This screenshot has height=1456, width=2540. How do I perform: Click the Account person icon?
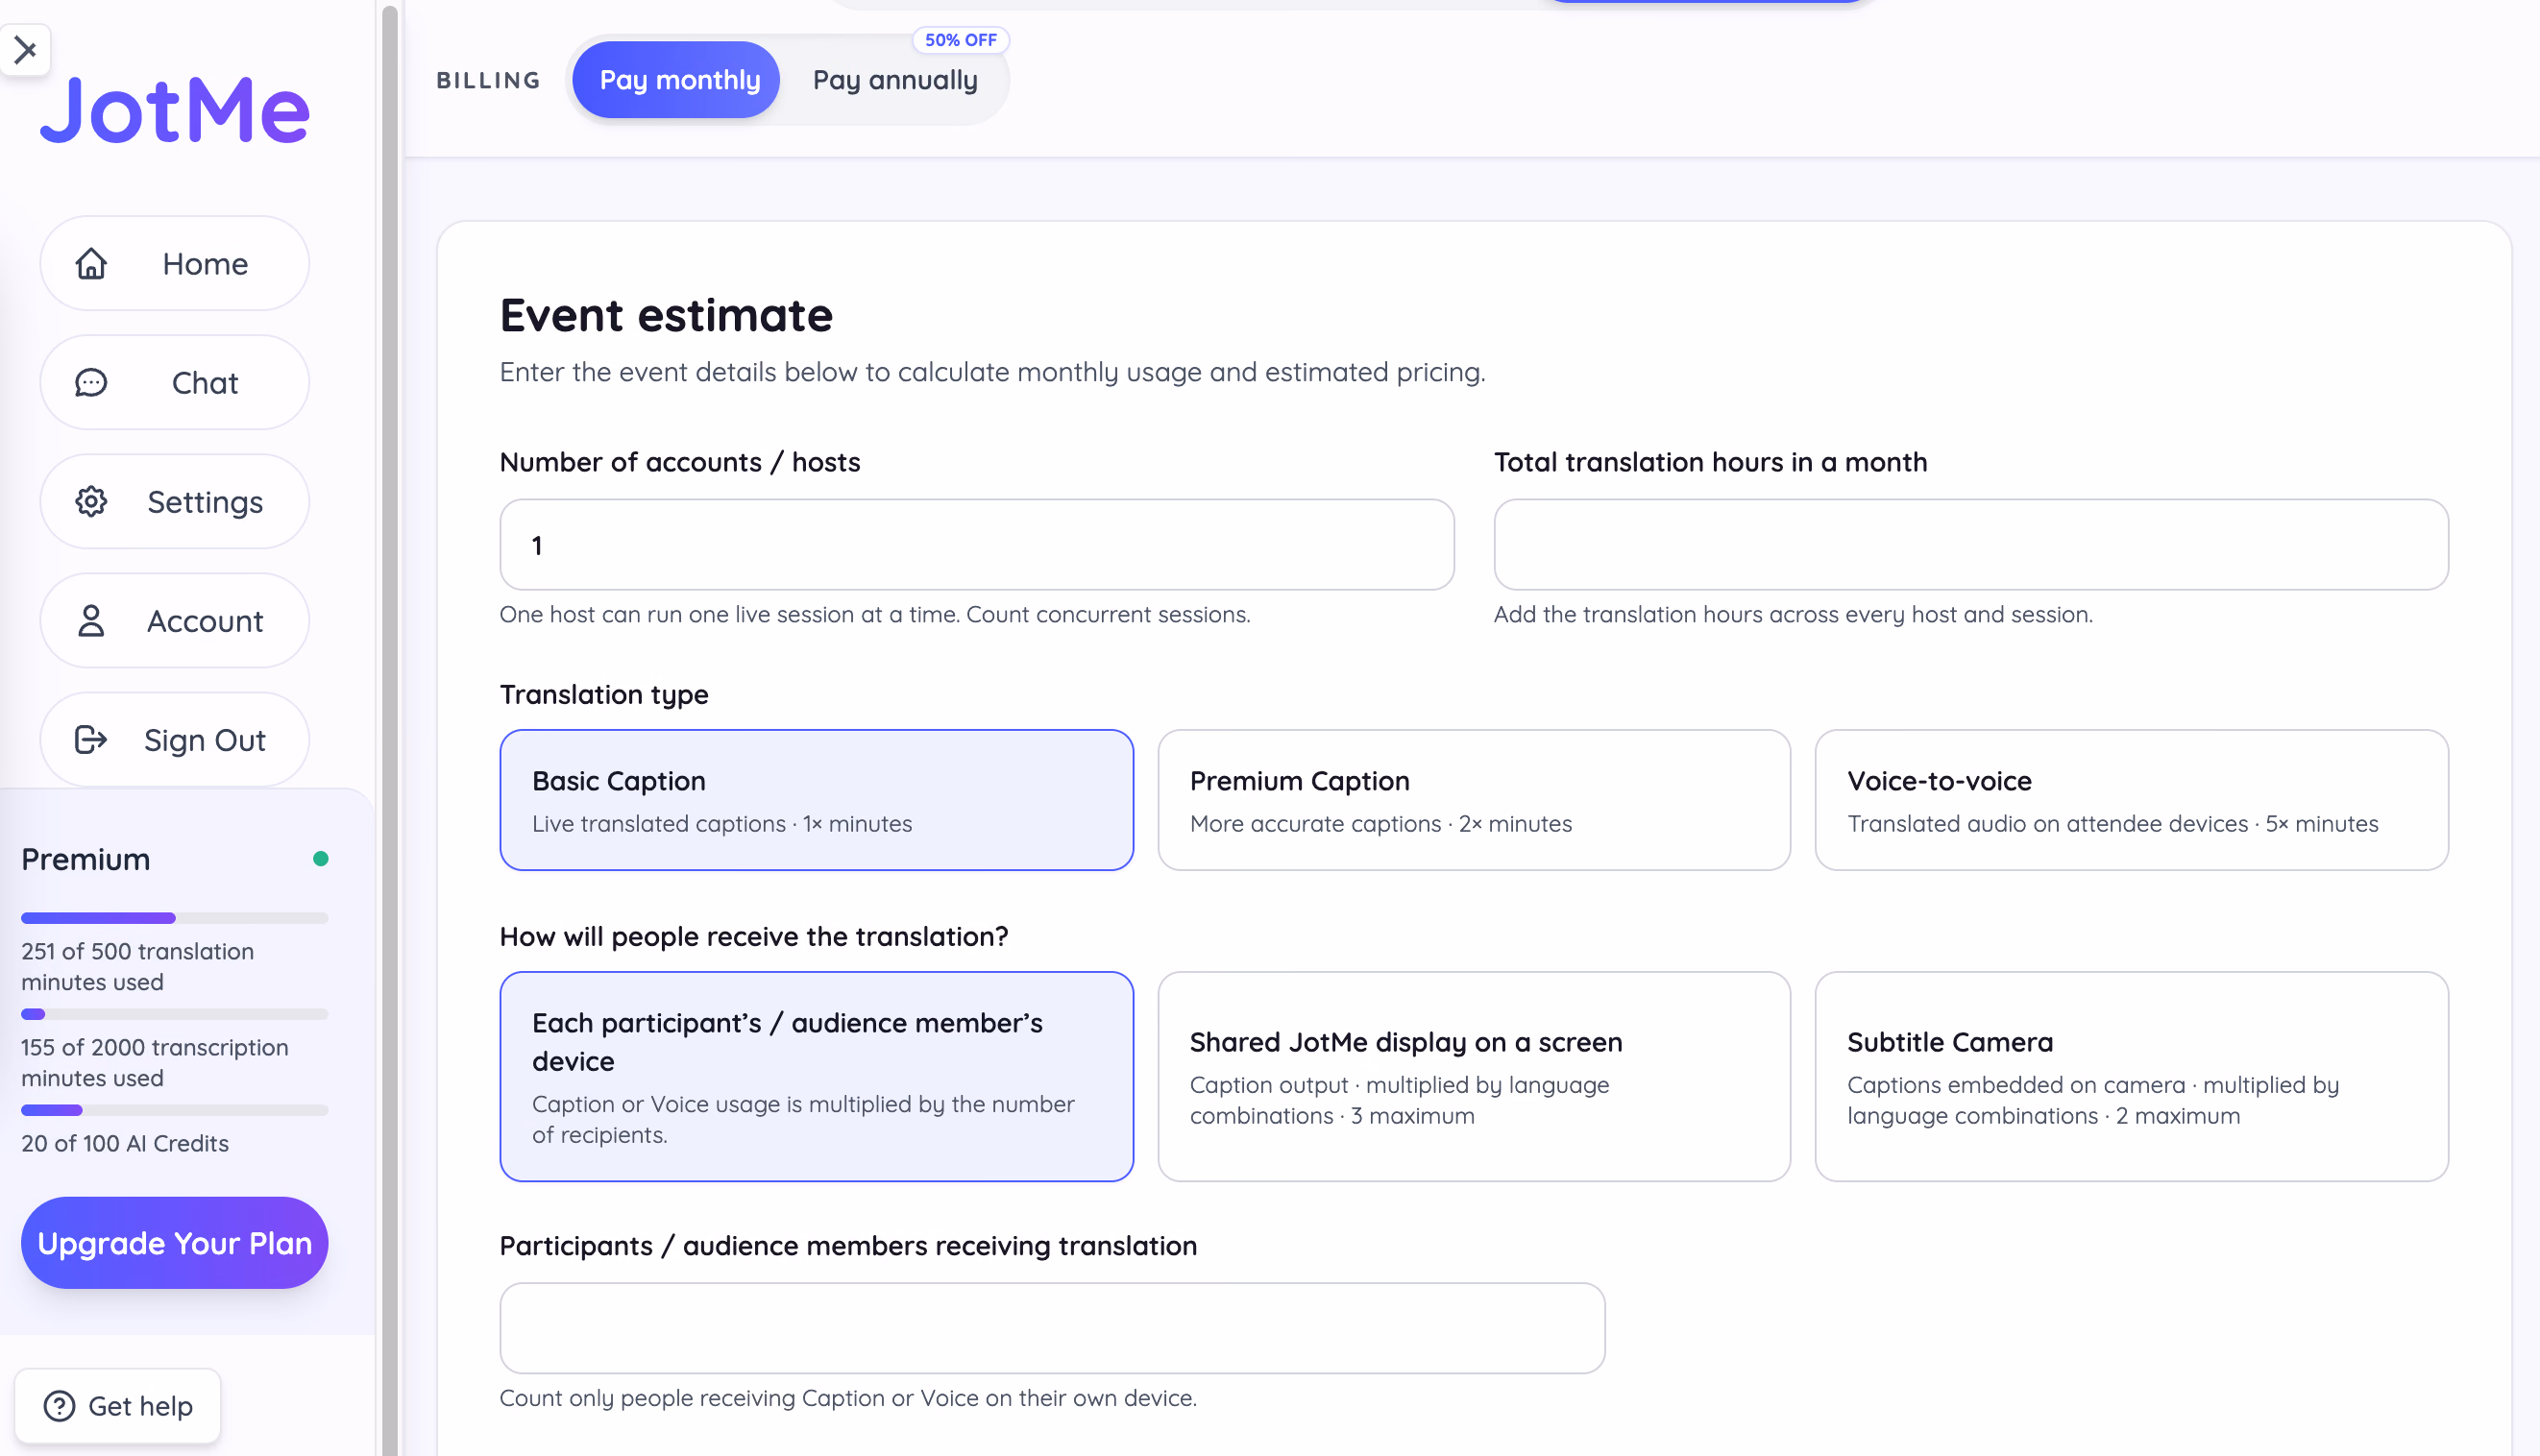(x=91, y=621)
